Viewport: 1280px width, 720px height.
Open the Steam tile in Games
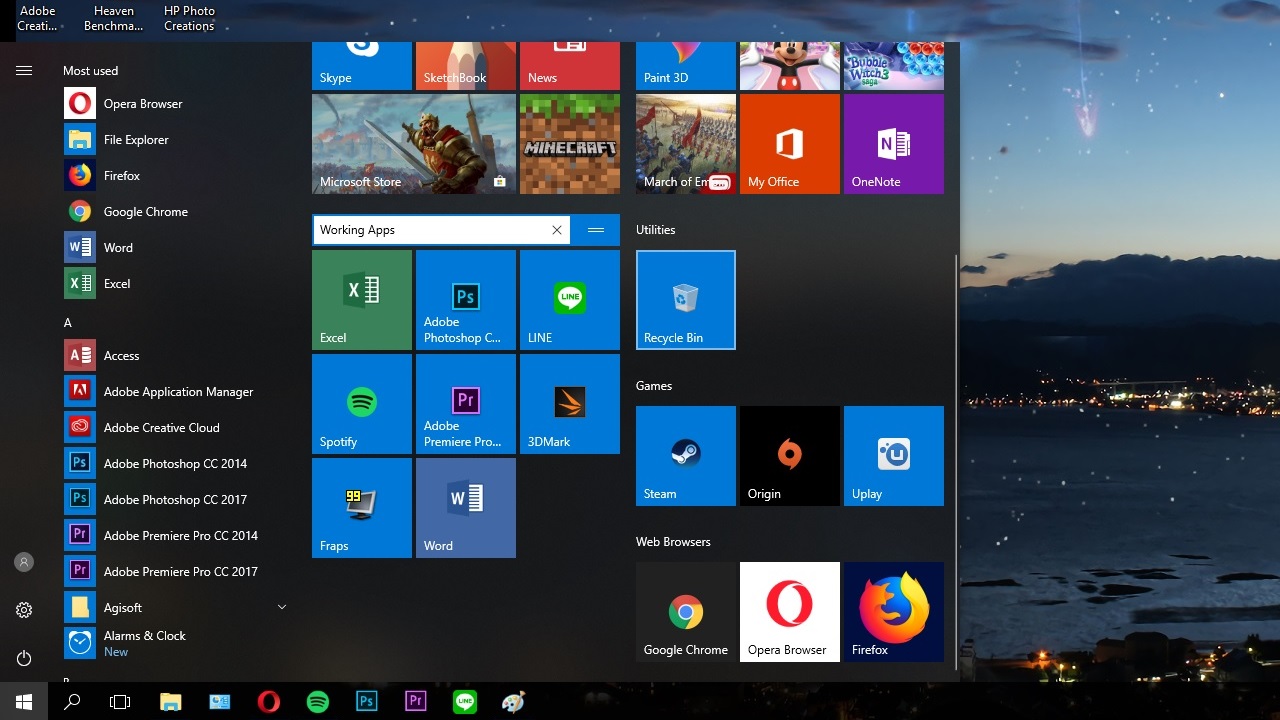[685, 456]
